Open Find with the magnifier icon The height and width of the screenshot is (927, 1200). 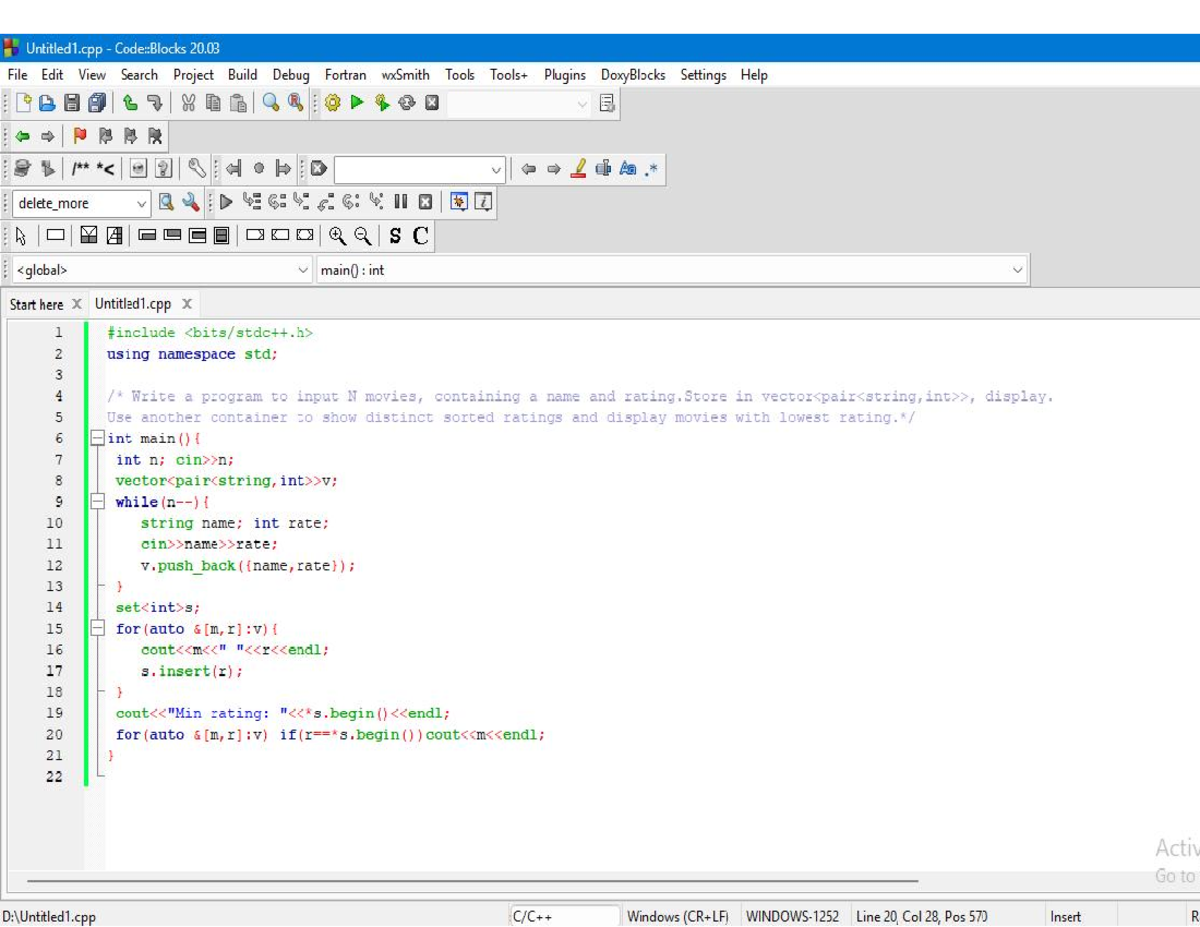[271, 102]
